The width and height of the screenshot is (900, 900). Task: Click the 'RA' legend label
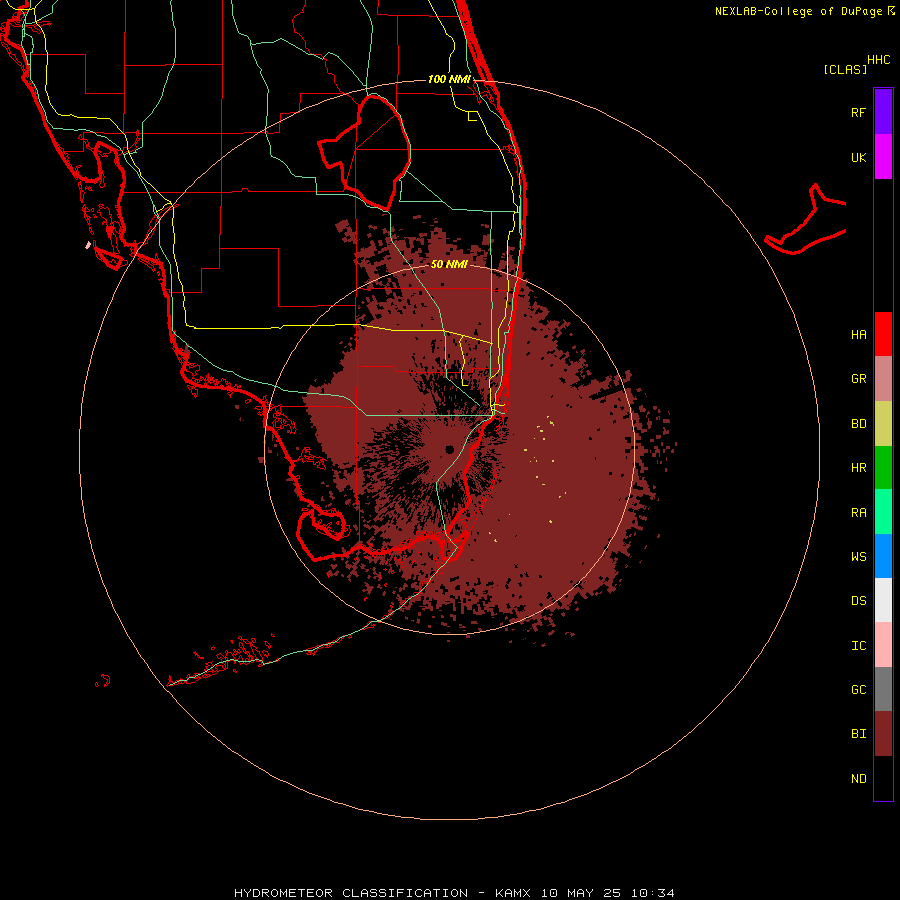858,513
